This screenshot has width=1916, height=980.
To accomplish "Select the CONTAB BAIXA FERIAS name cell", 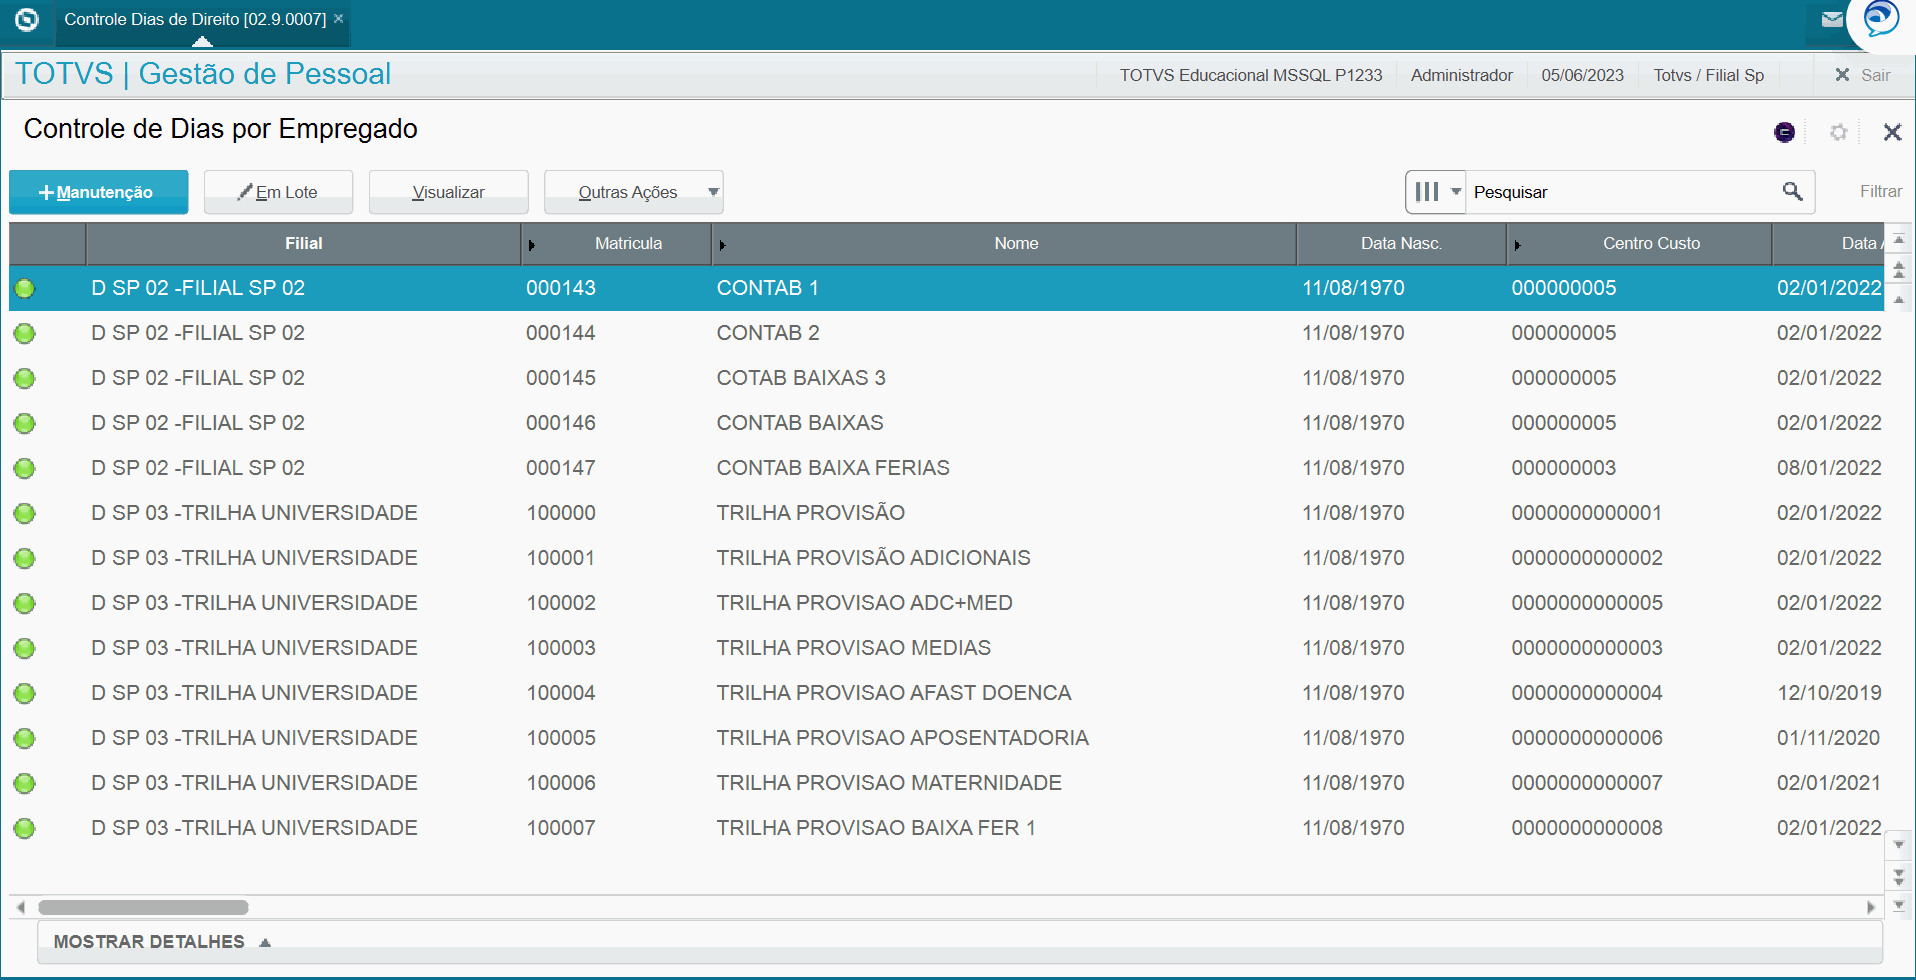I will pyautogui.click(x=833, y=468).
